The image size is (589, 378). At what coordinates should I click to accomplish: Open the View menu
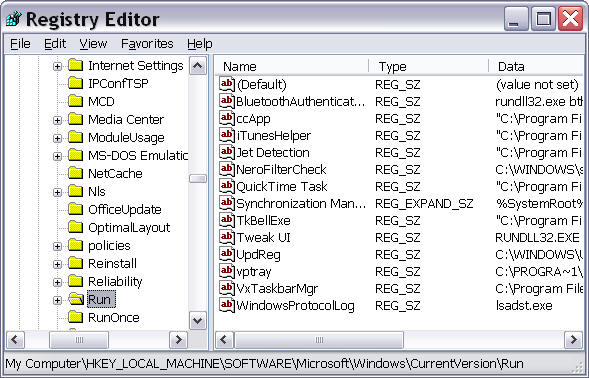point(93,44)
